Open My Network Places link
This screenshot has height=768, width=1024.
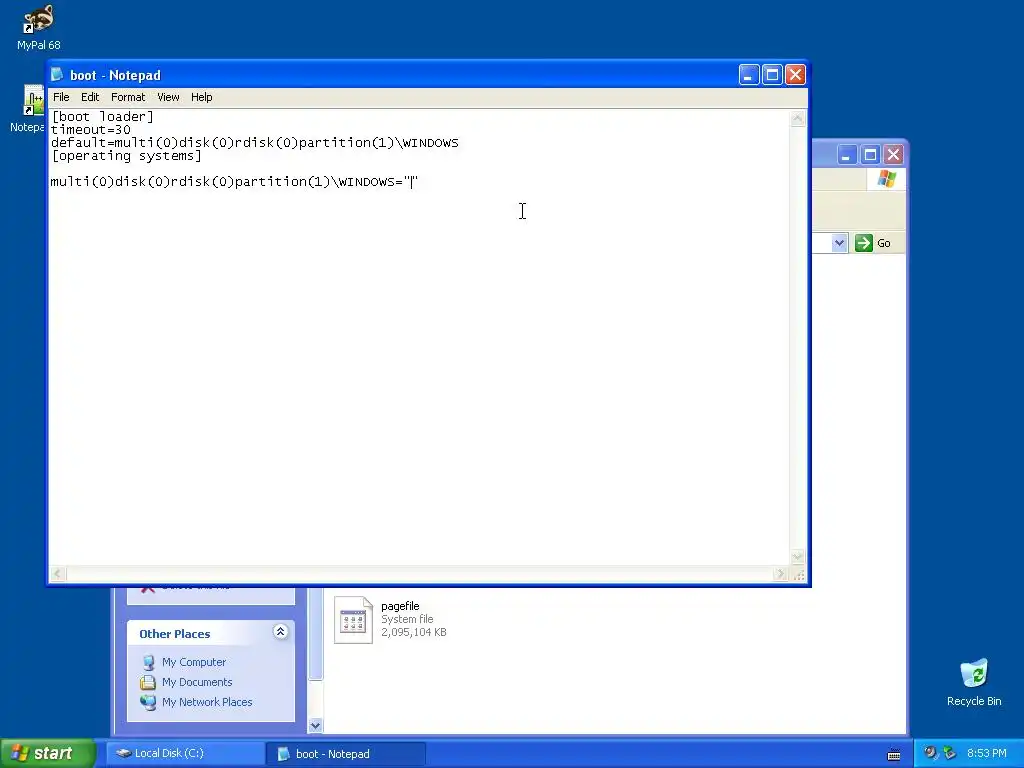point(207,702)
